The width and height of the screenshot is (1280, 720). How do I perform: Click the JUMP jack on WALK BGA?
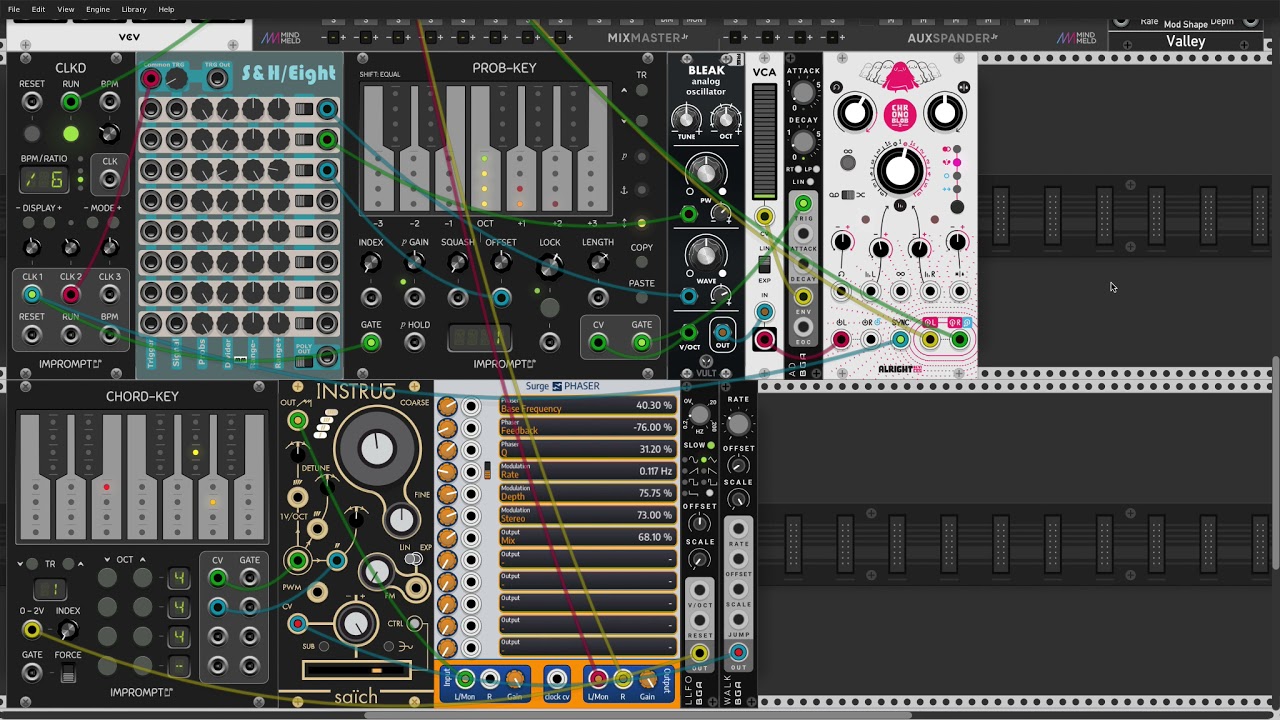pos(738,622)
